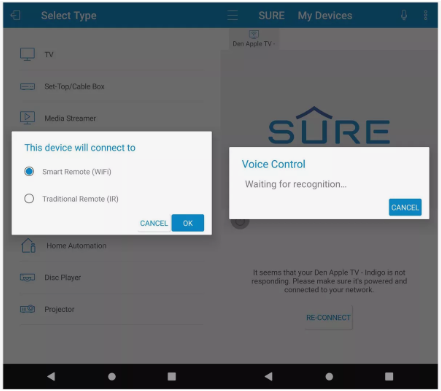Select Traditional Remote (IR) radio button
Screen dimensions: 441x391
tap(29, 199)
